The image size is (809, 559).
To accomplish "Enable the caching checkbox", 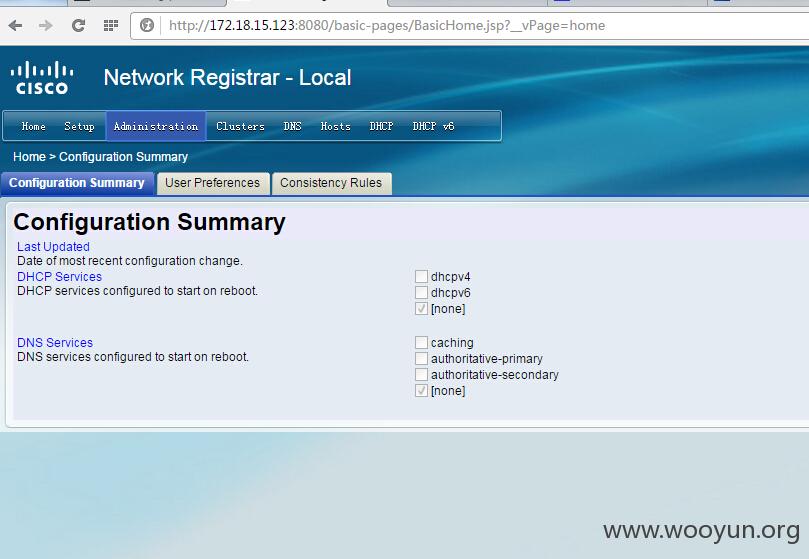I will click(x=421, y=343).
